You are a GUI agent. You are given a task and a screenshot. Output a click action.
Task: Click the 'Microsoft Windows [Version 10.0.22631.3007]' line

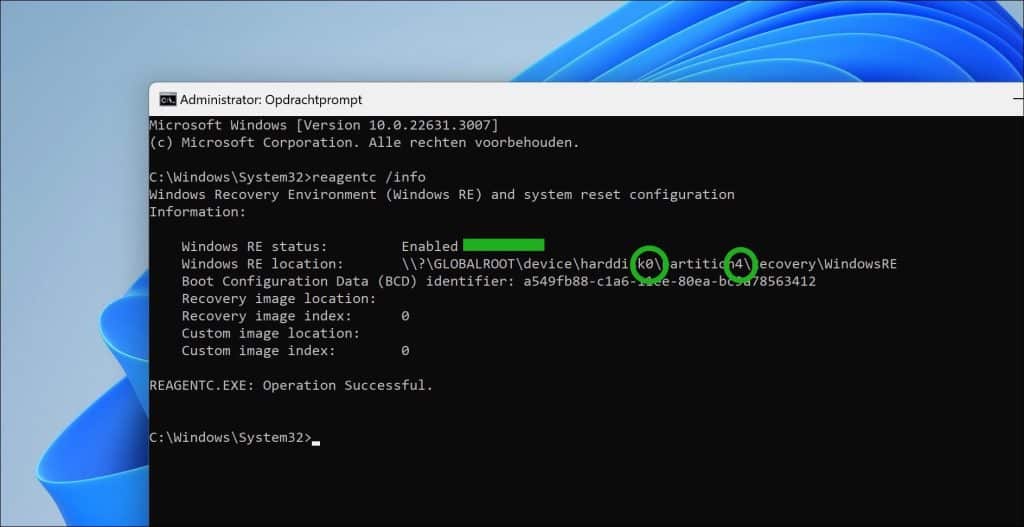click(323, 125)
